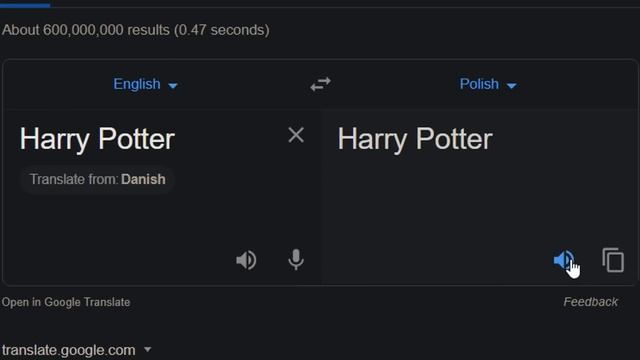
Task: Select the translated Harry Potter output text
Action: click(x=415, y=139)
